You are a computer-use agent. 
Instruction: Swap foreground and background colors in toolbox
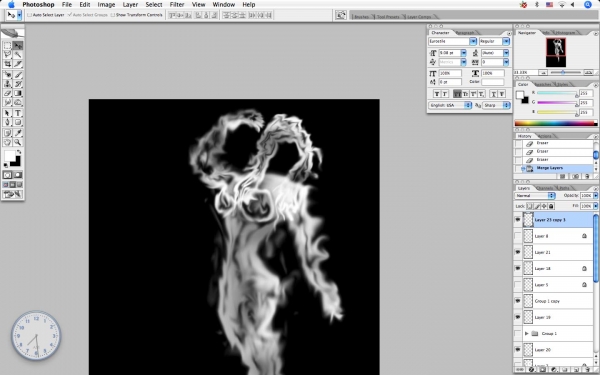pyautogui.click(x=19, y=152)
